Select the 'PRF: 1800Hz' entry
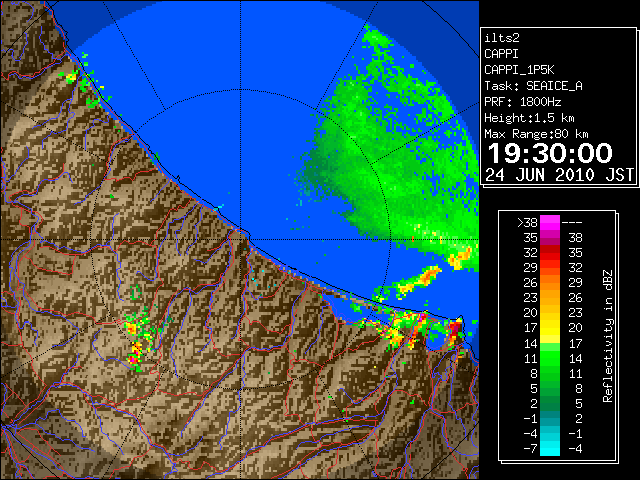This screenshot has width=640, height=480. click(522, 102)
